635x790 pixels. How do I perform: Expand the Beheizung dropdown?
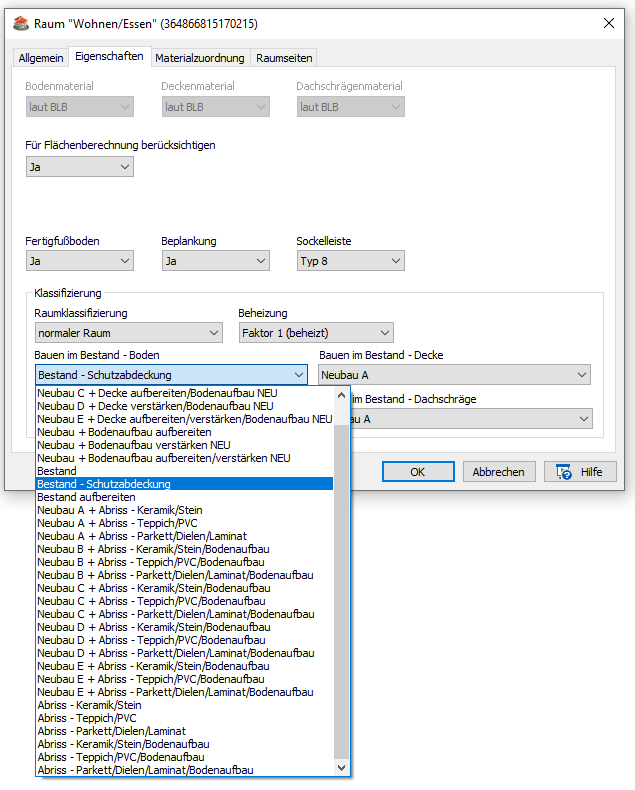click(316, 333)
